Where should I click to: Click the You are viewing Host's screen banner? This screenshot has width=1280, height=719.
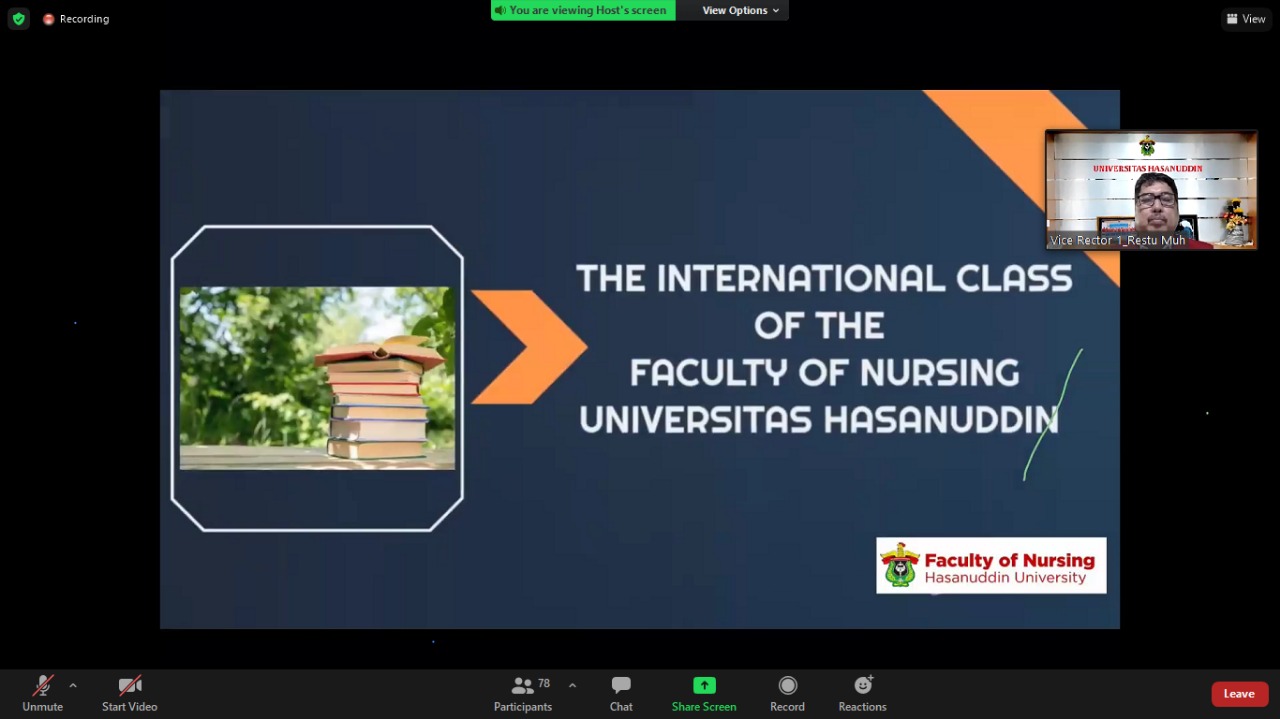coord(587,10)
